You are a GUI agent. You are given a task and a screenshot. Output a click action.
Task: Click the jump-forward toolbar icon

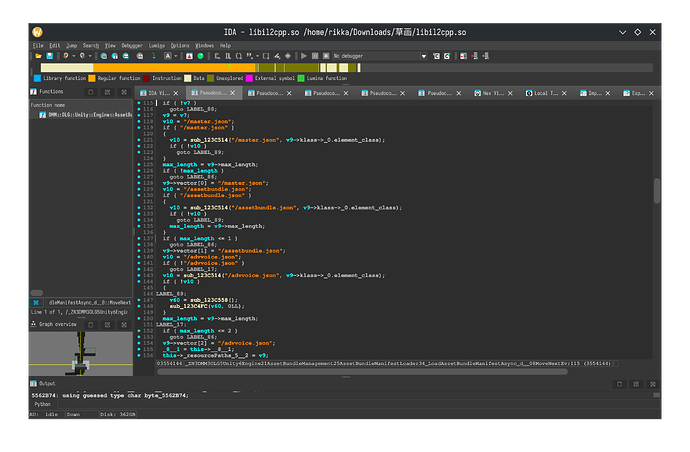pos(82,56)
